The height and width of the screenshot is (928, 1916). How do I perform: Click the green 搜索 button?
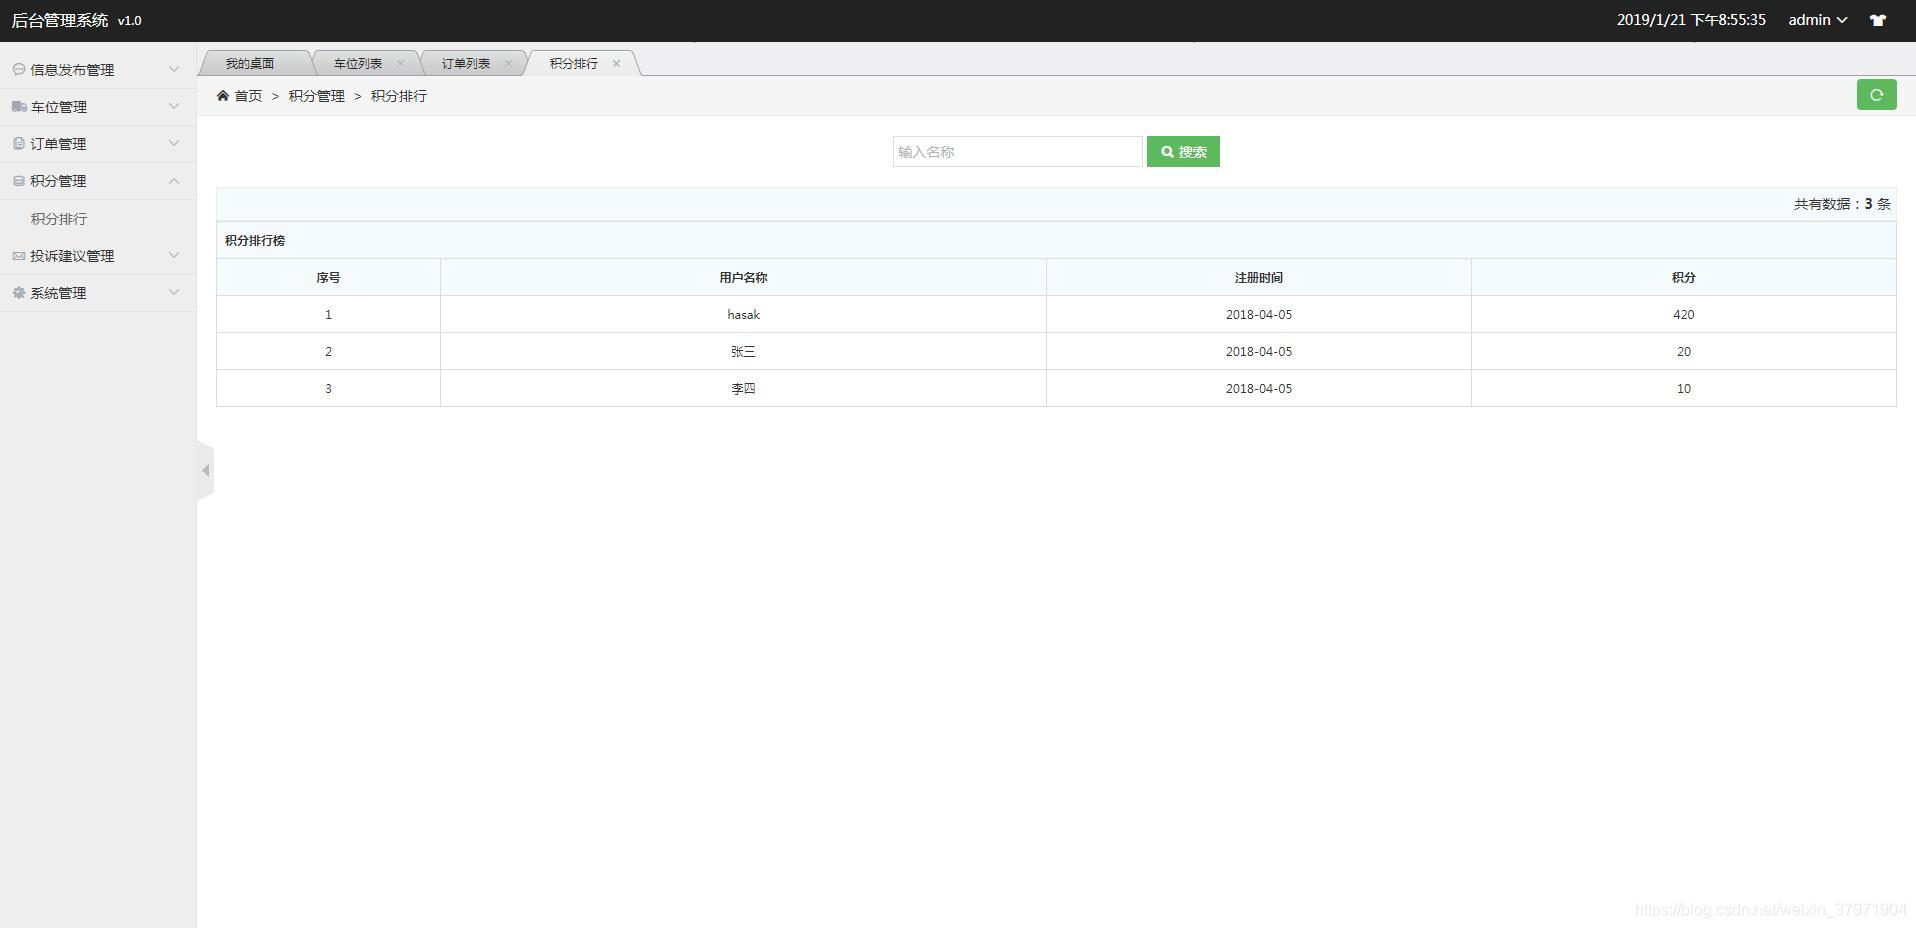click(x=1183, y=152)
